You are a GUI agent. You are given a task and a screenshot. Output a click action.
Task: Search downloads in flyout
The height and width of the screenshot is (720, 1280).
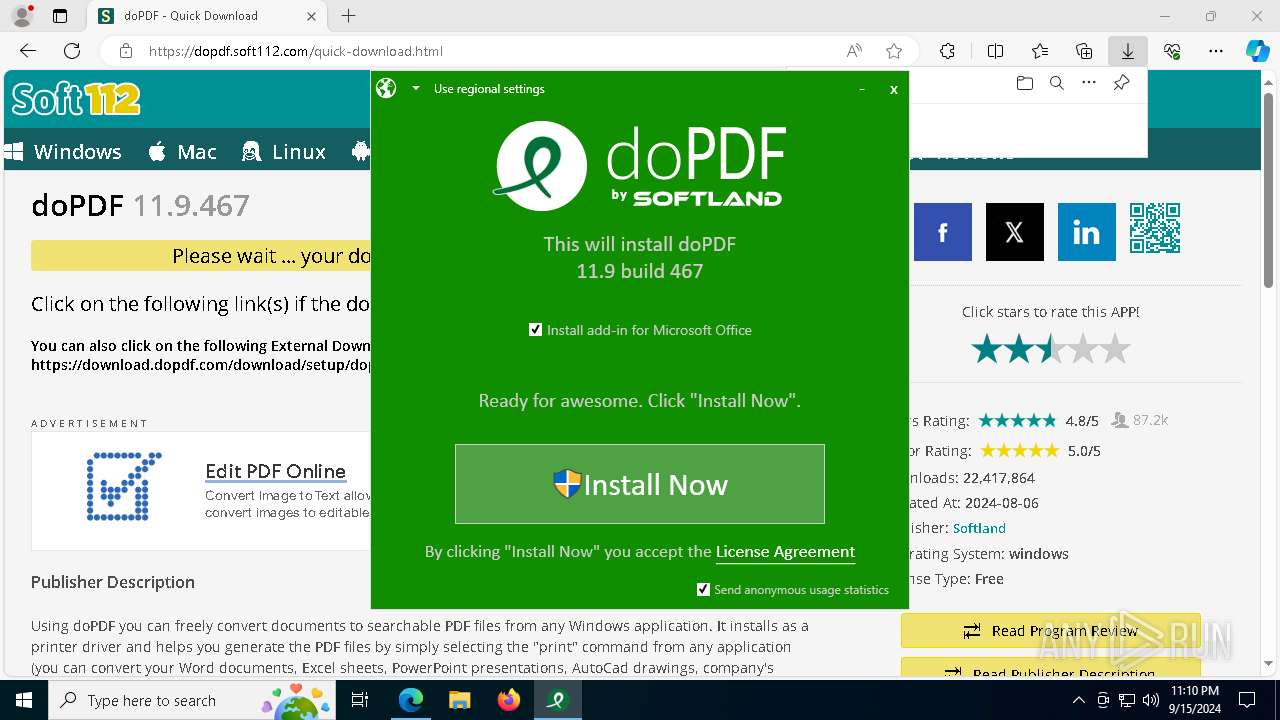point(1056,83)
